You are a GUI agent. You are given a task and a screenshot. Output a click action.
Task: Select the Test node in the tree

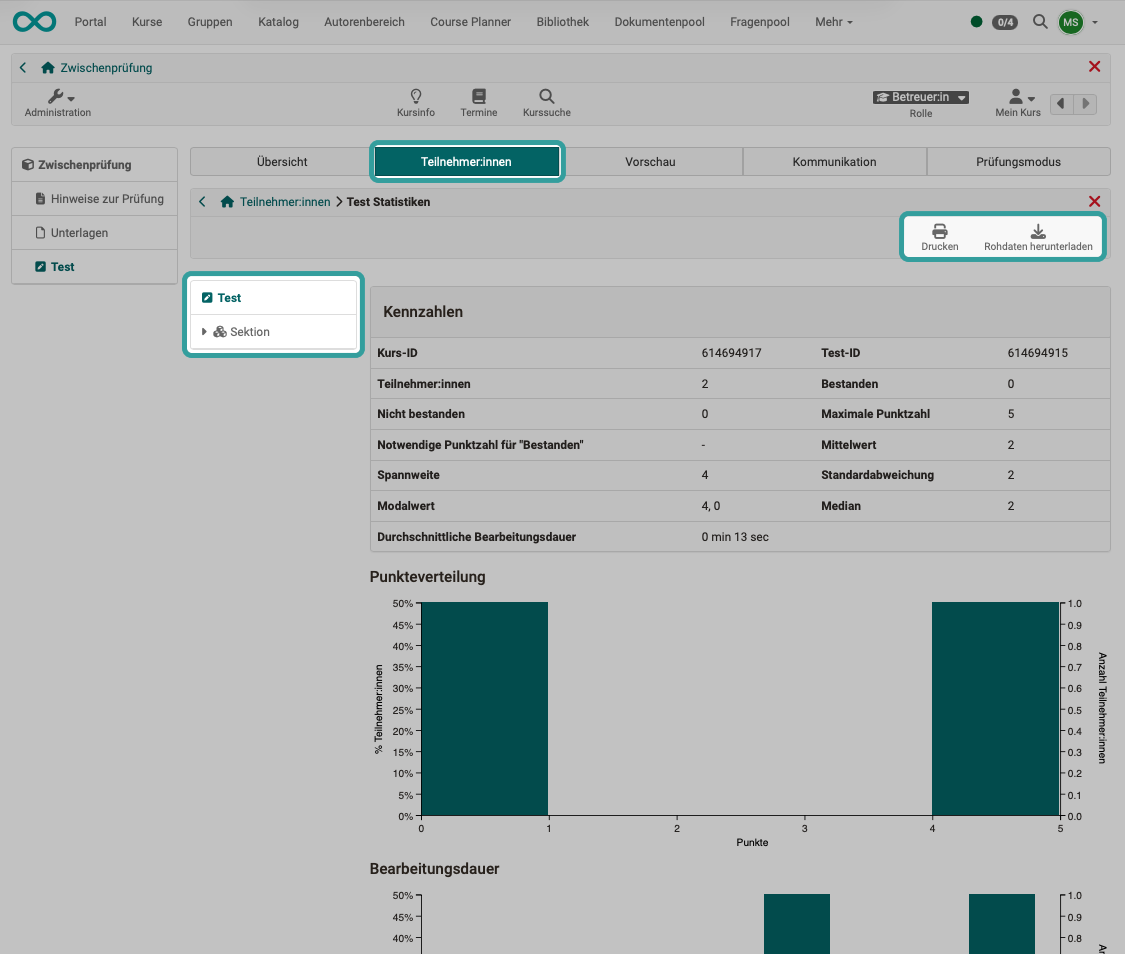[x=228, y=297]
